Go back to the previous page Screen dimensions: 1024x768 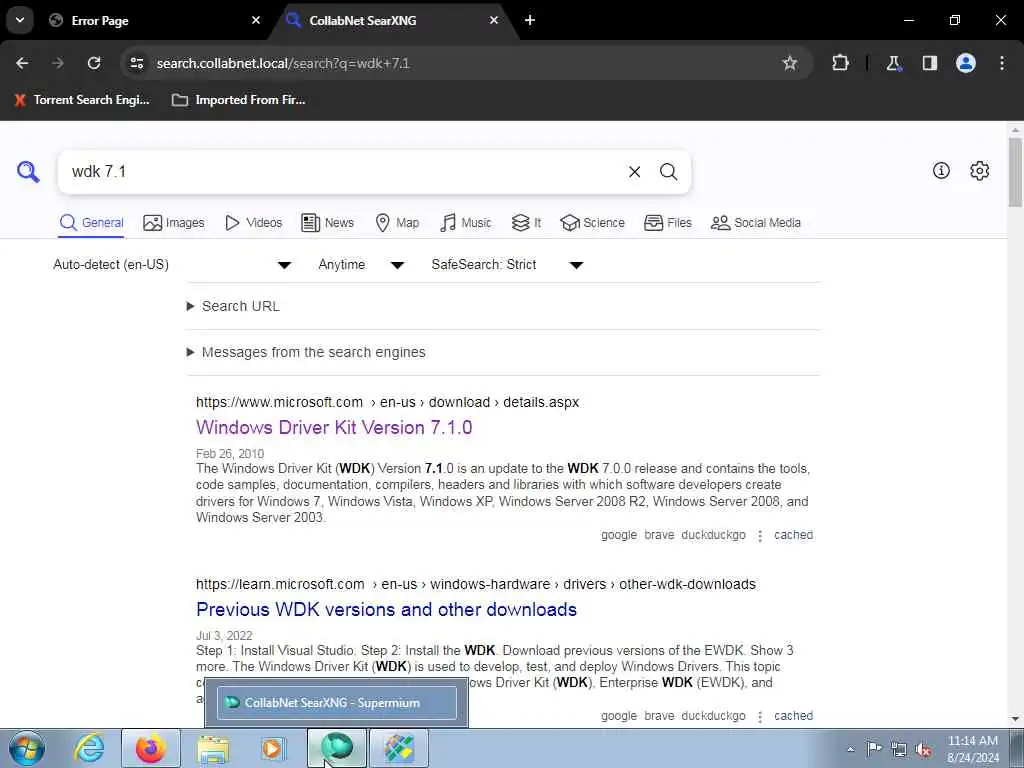[22, 63]
